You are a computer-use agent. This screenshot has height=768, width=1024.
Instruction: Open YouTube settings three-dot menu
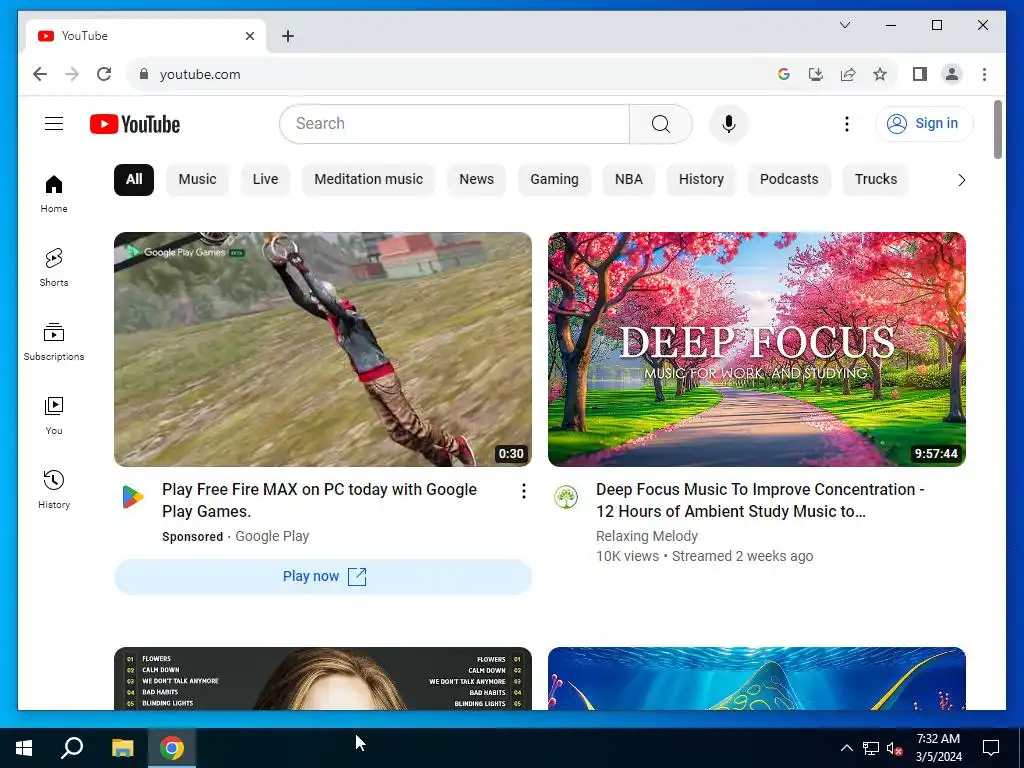846,124
